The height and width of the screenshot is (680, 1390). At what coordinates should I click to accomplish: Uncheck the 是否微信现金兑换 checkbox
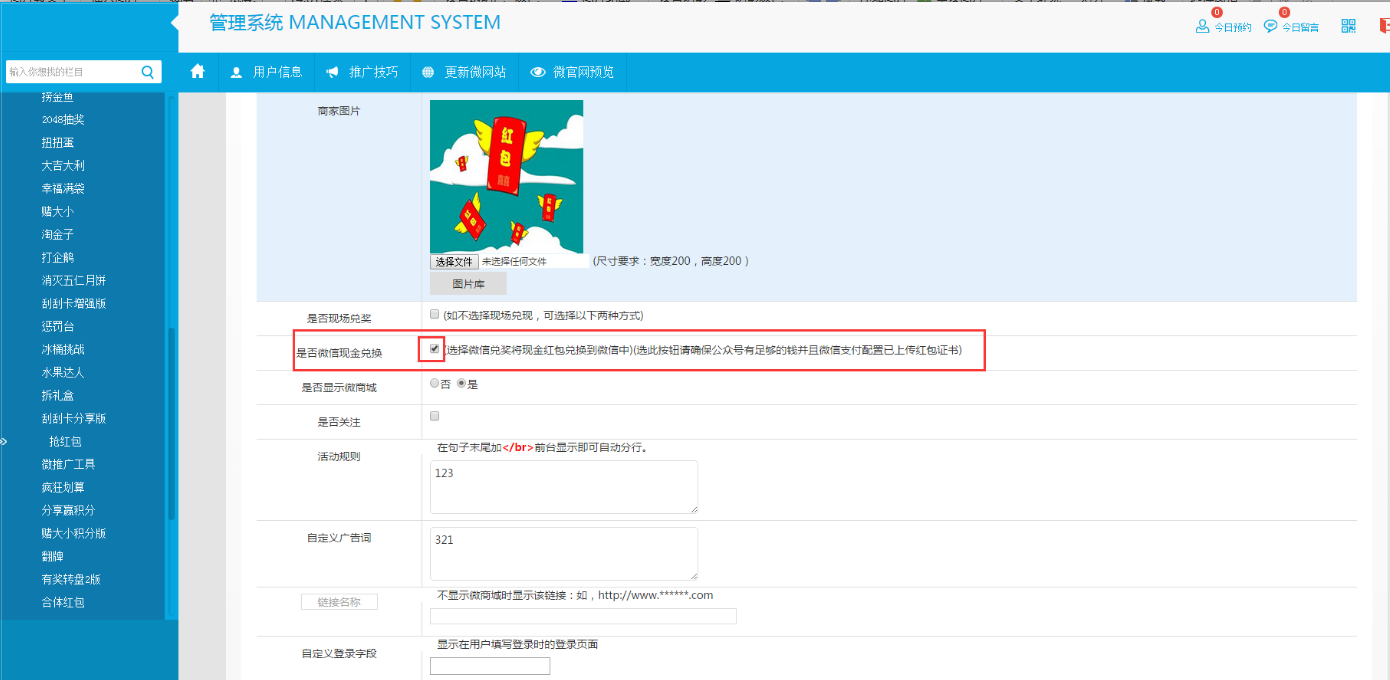tap(434, 349)
